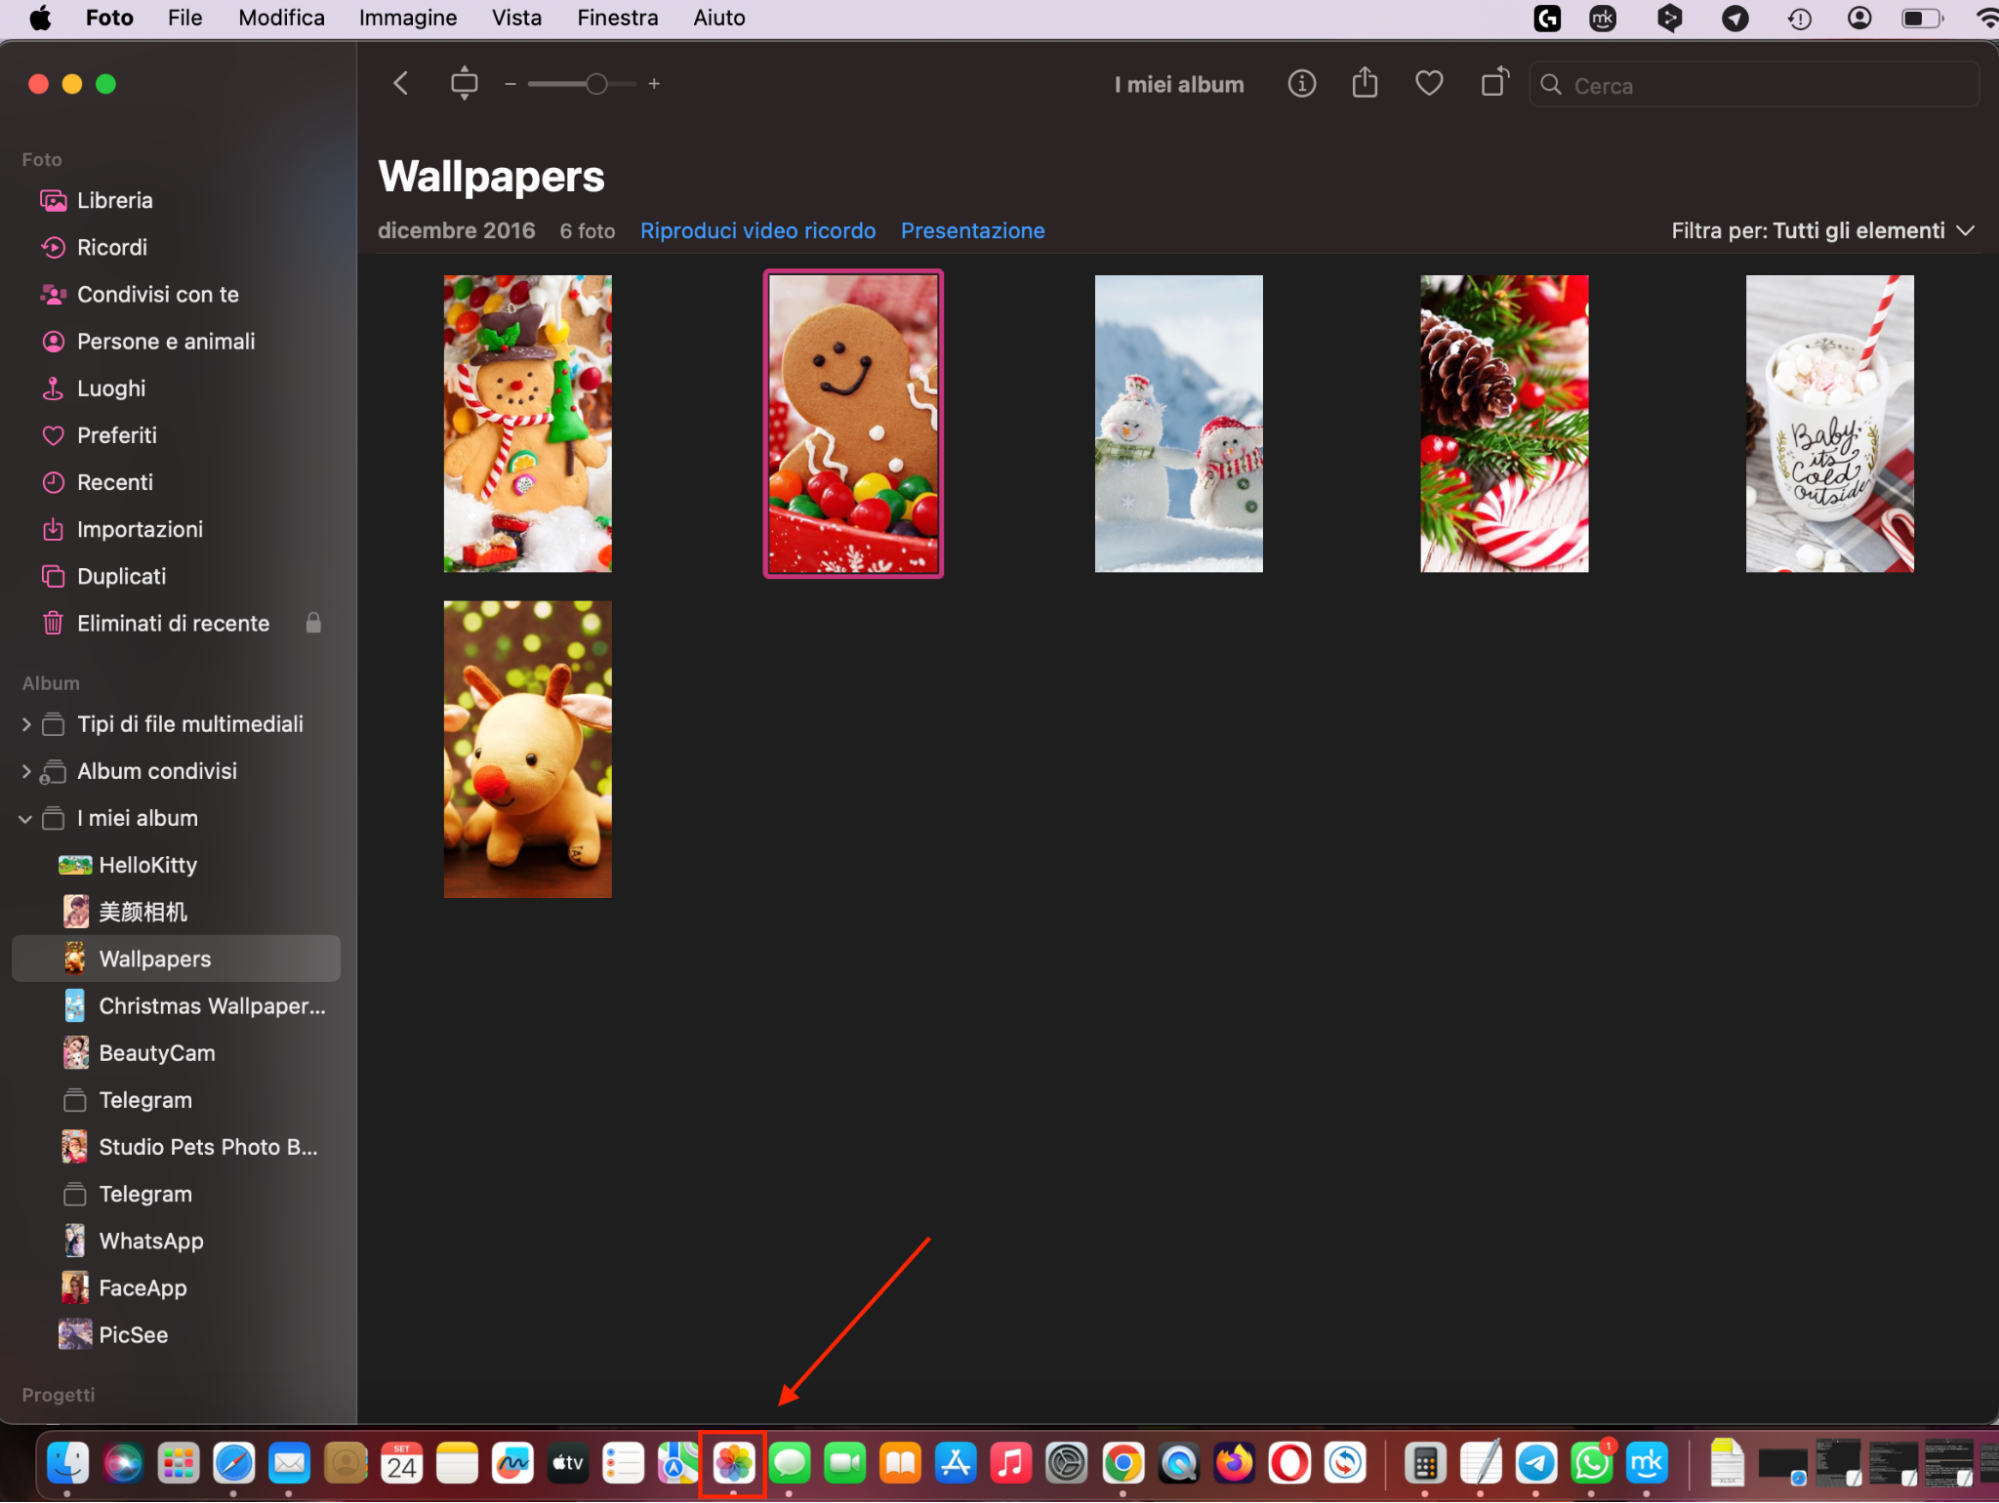Start a Presentazione of the album
Image resolution: width=1999 pixels, height=1503 pixels.
972,230
